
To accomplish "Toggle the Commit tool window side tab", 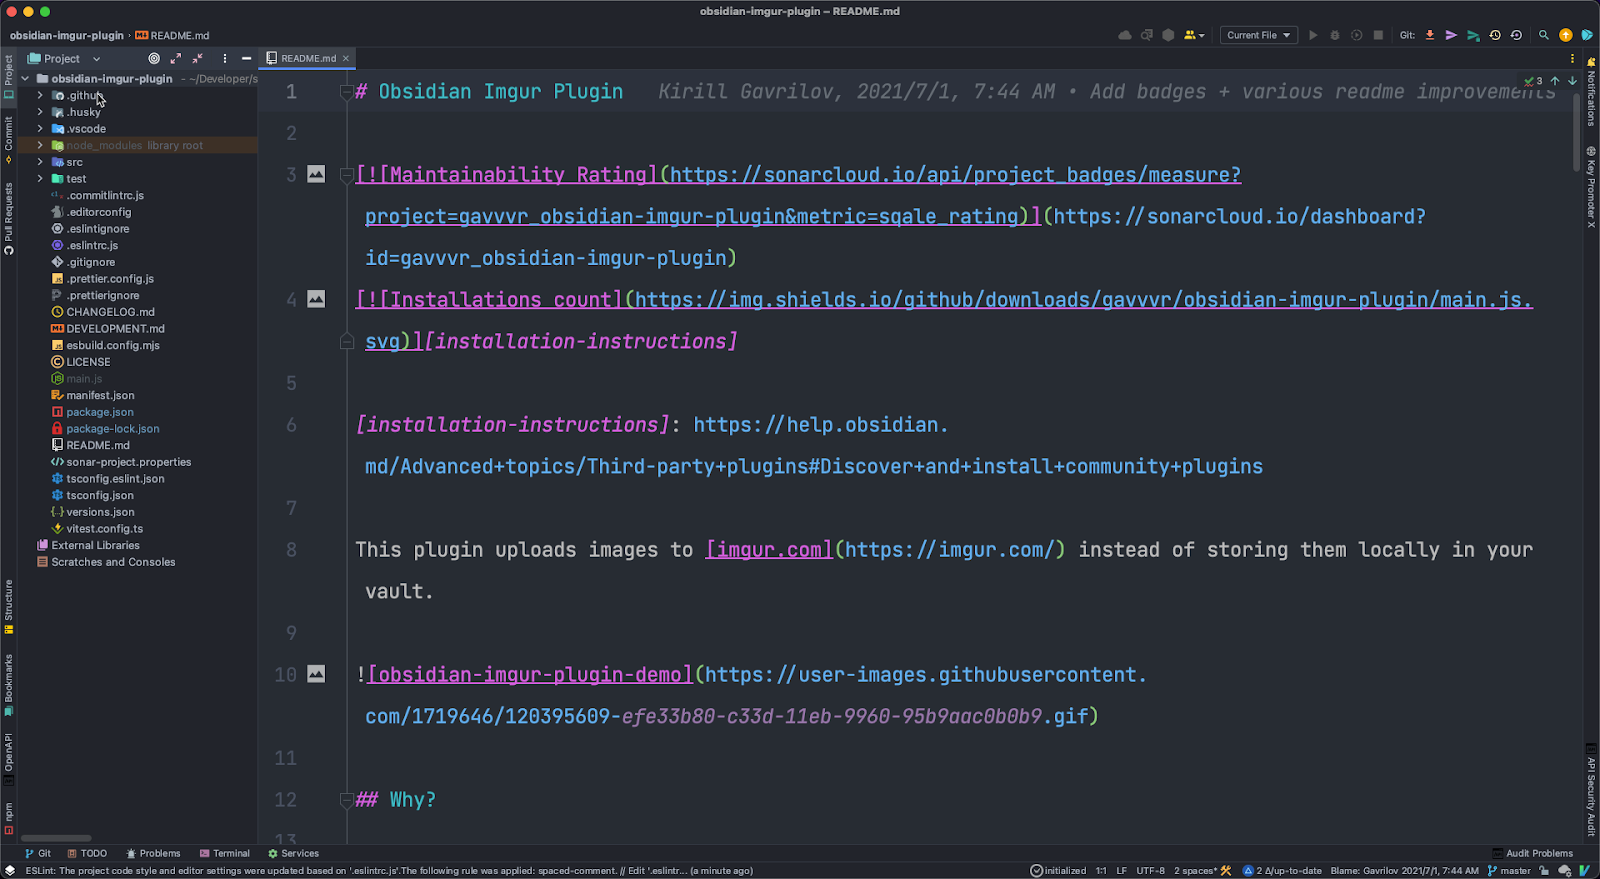I will click(x=9, y=139).
